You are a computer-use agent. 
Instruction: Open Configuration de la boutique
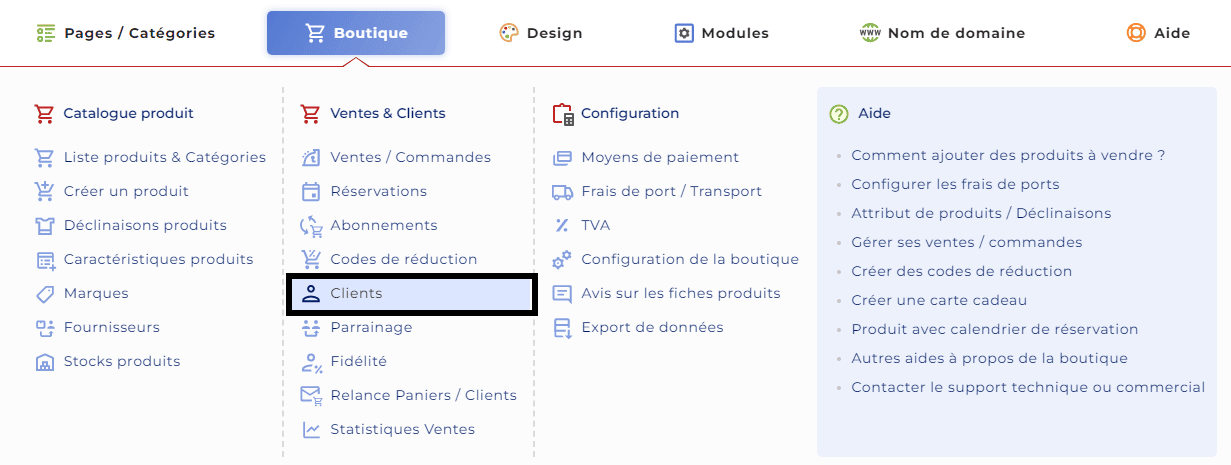pyautogui.click(x=689, y=259)
